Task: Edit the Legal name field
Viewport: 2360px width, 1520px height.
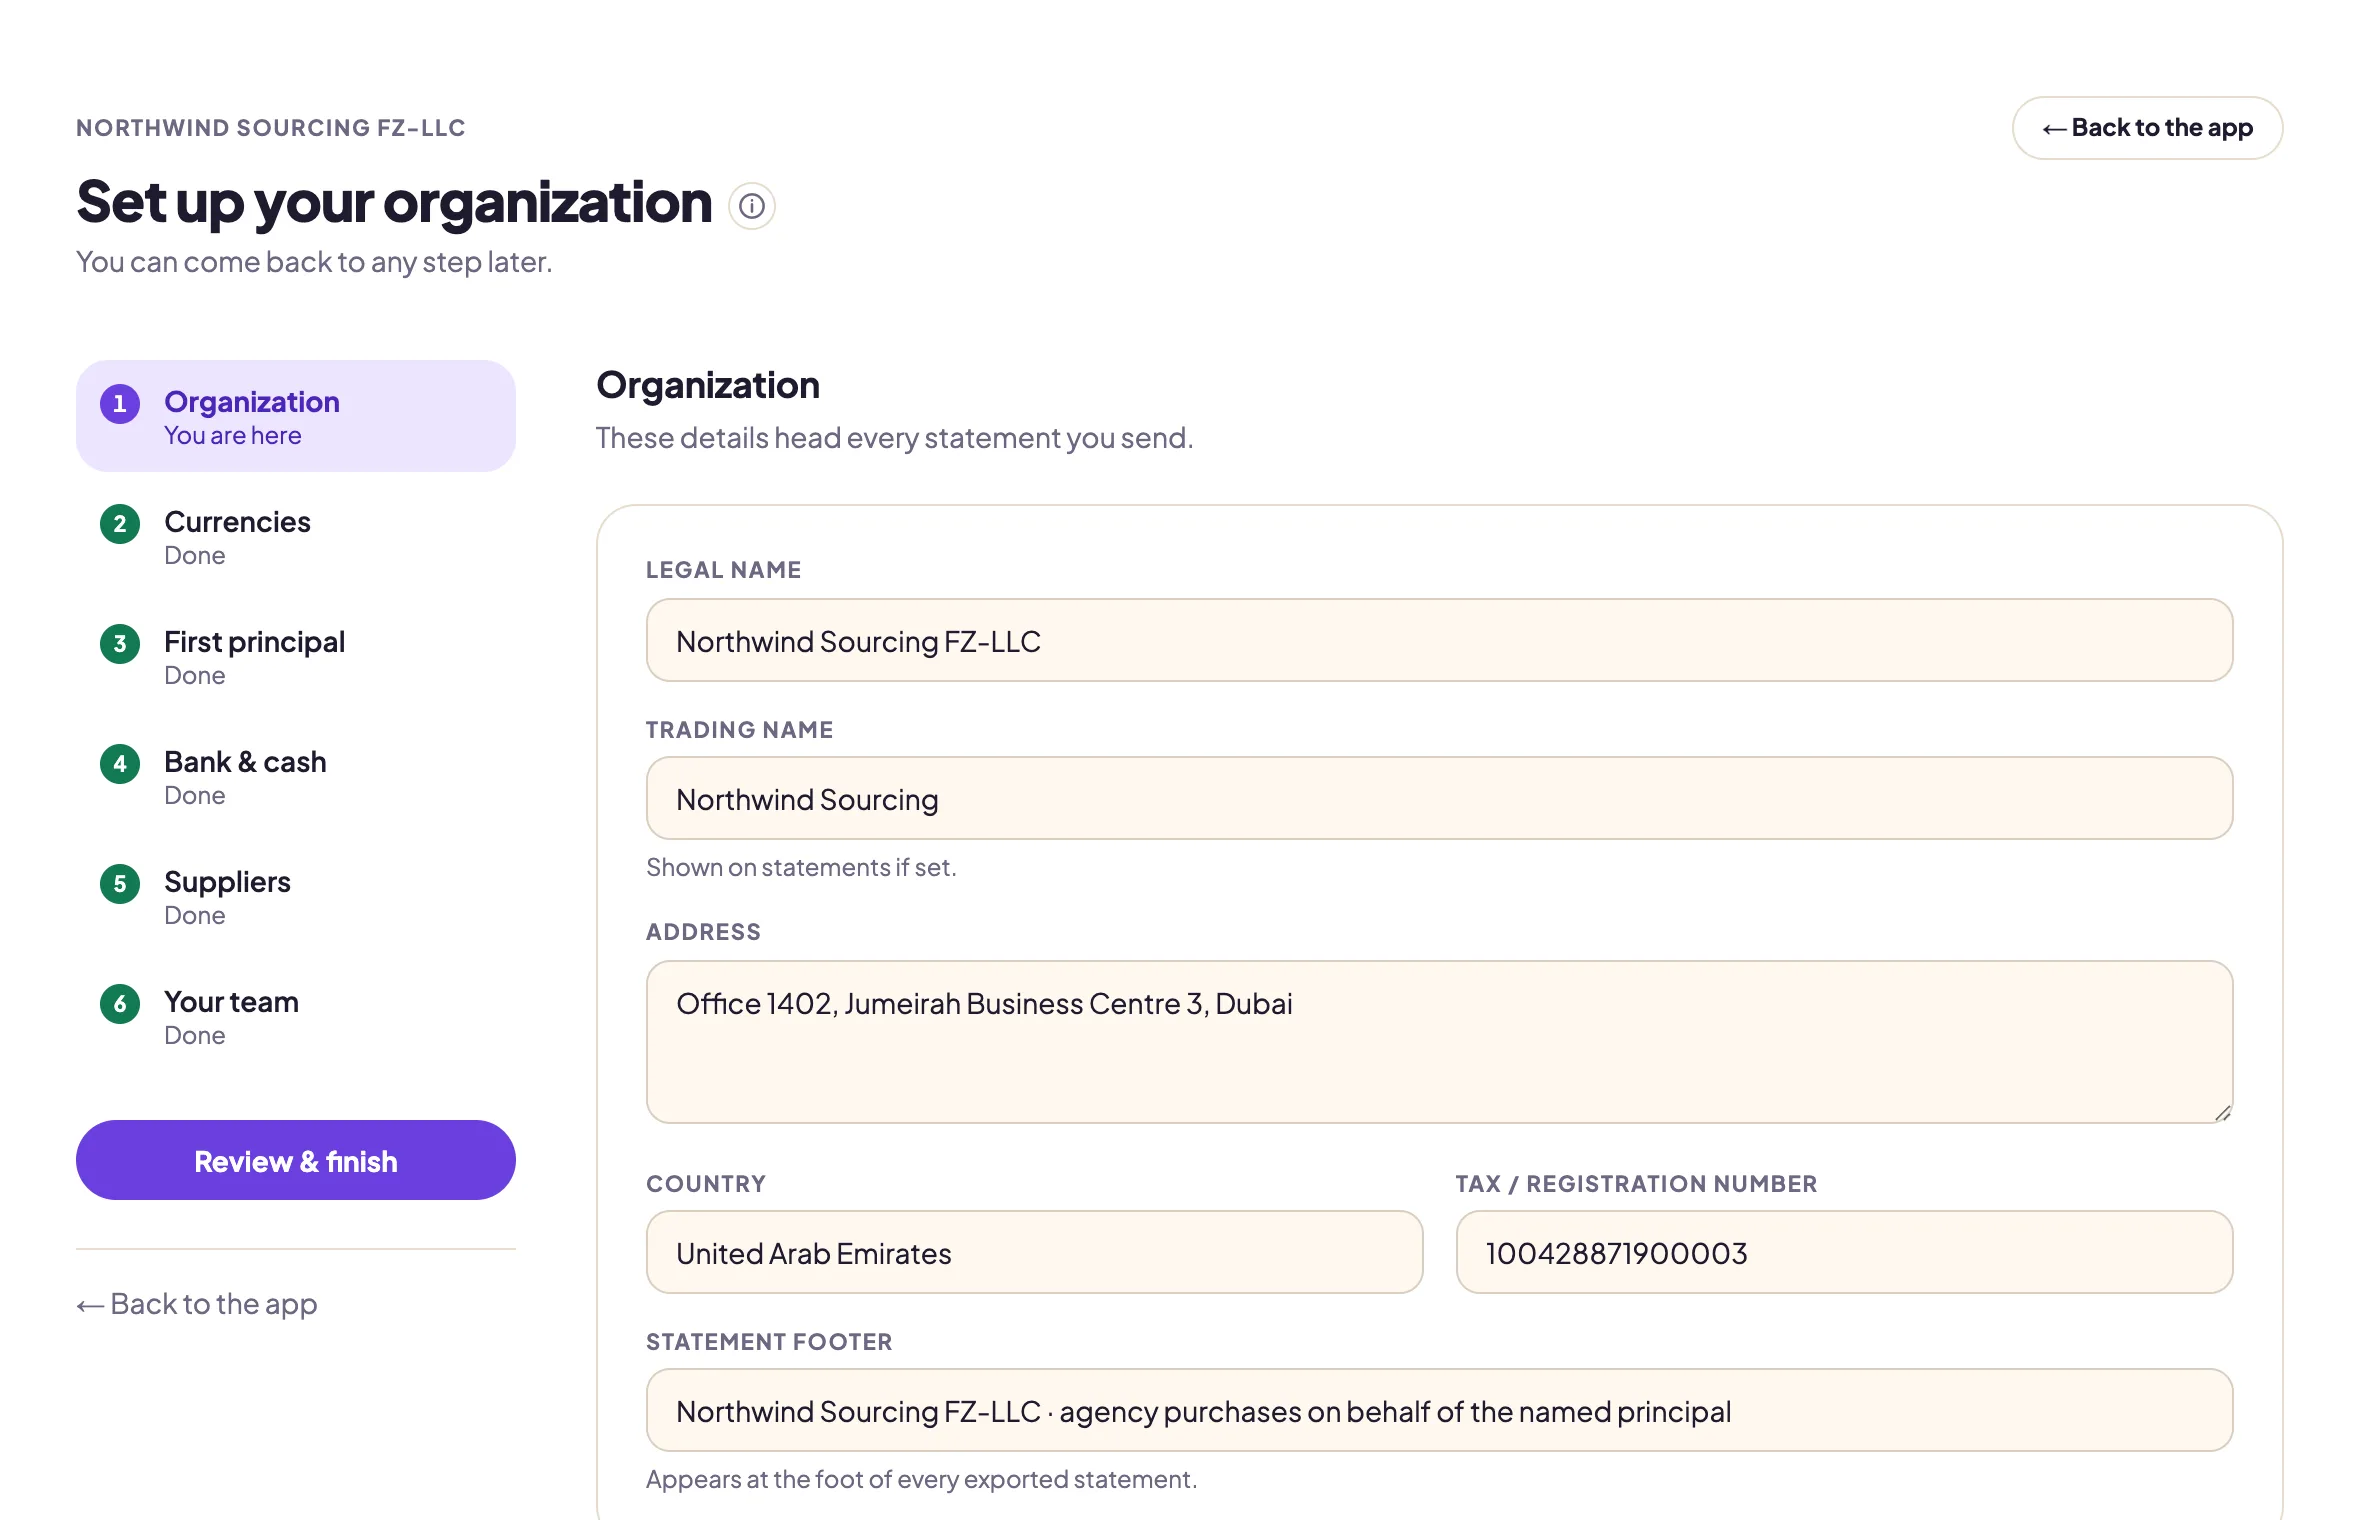Action: click(1439, 640)
